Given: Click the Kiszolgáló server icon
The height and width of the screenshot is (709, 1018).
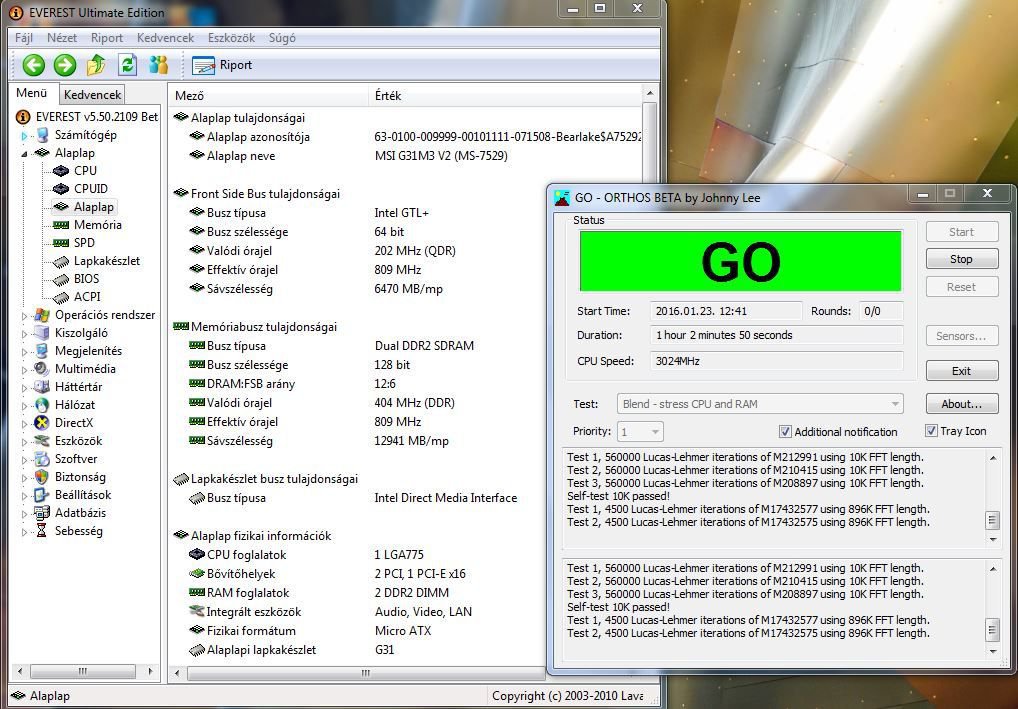Looking at the screenshot, I should coord(42,333).
